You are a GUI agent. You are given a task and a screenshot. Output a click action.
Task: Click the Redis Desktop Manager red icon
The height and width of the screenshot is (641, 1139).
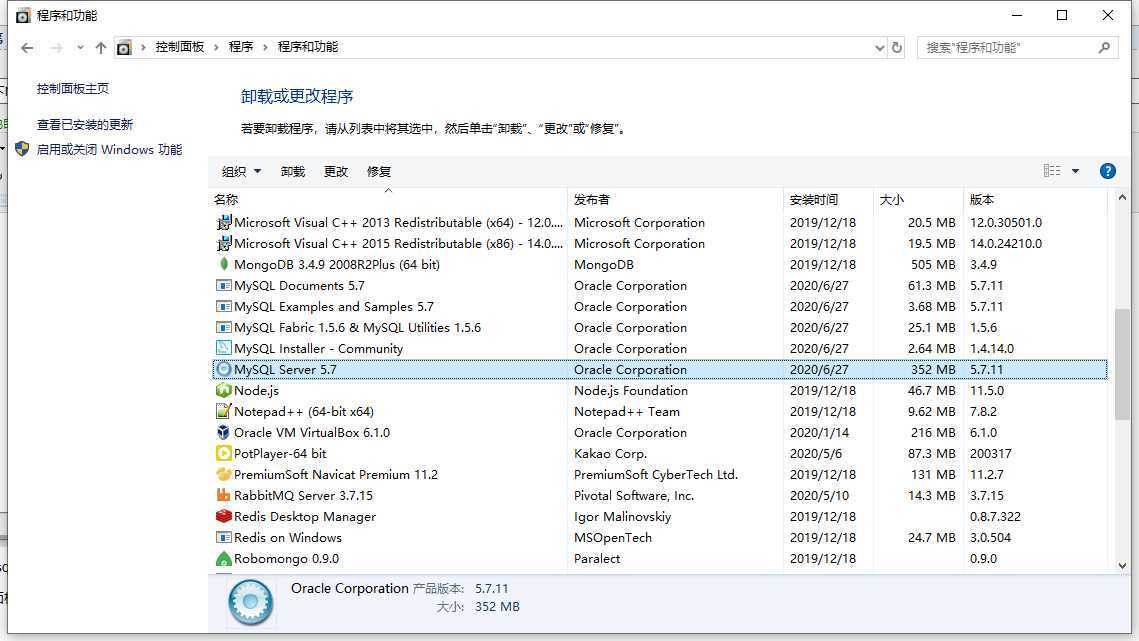pos(224,517)
